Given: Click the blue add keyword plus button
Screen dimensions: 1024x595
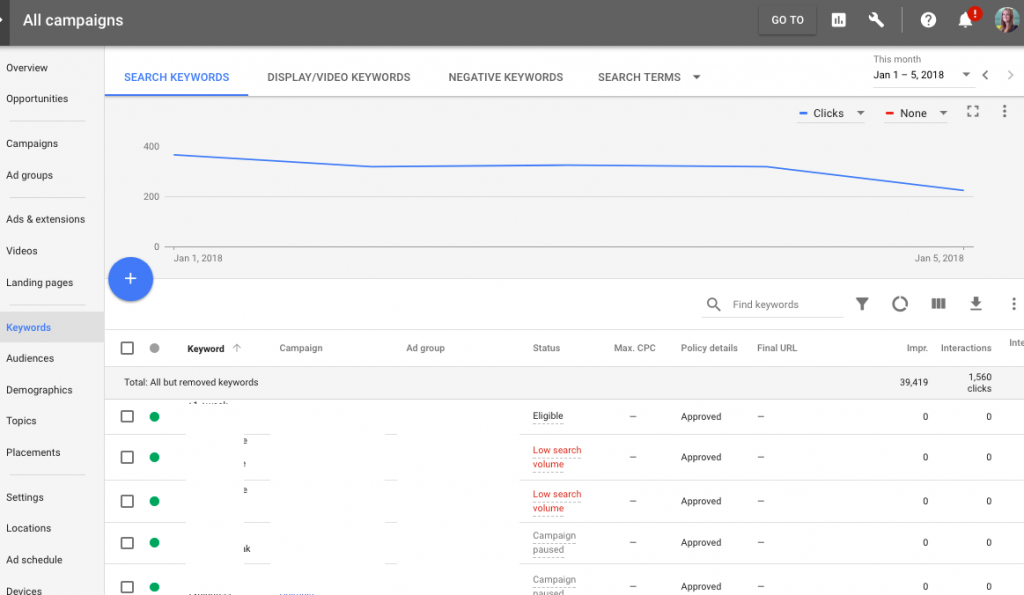Looking at the screenshot, I should point(130,279).
